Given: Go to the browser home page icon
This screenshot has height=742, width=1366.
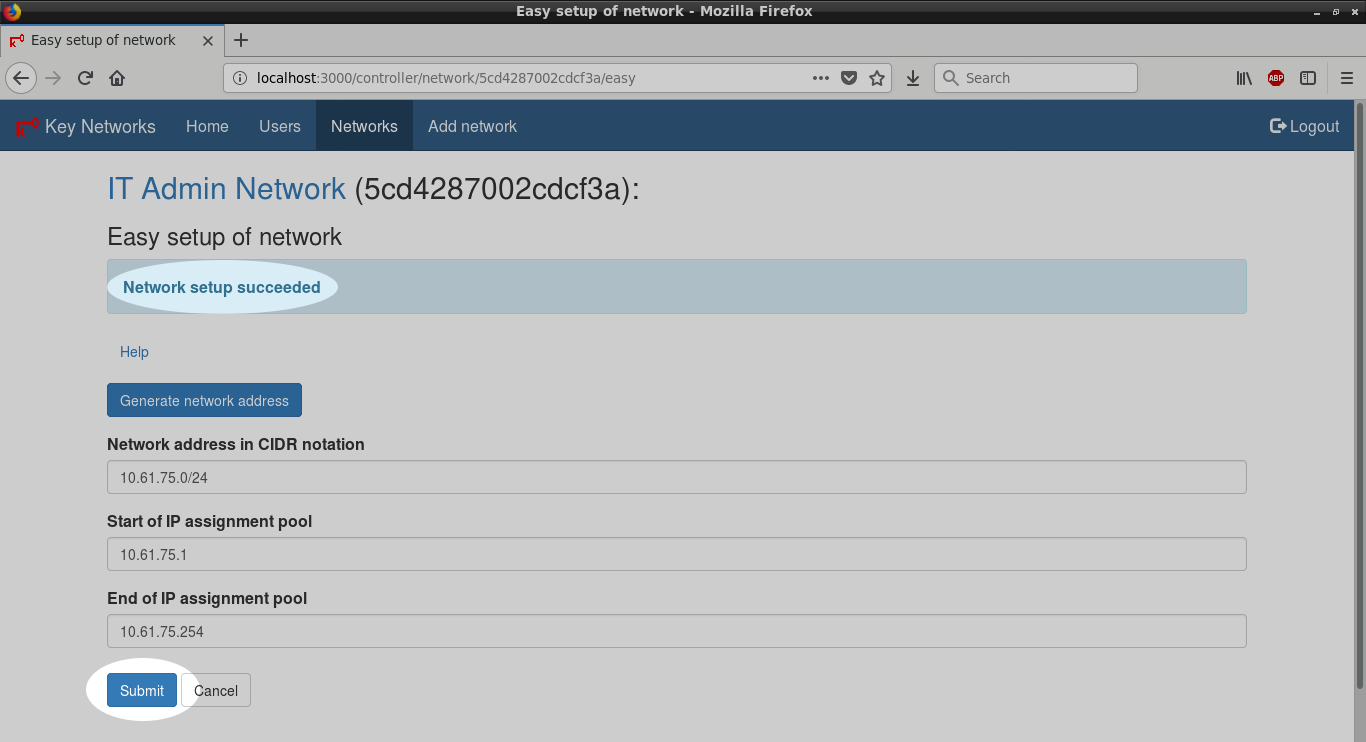Looking at the screenshot, I should click(x=117, y=78).
